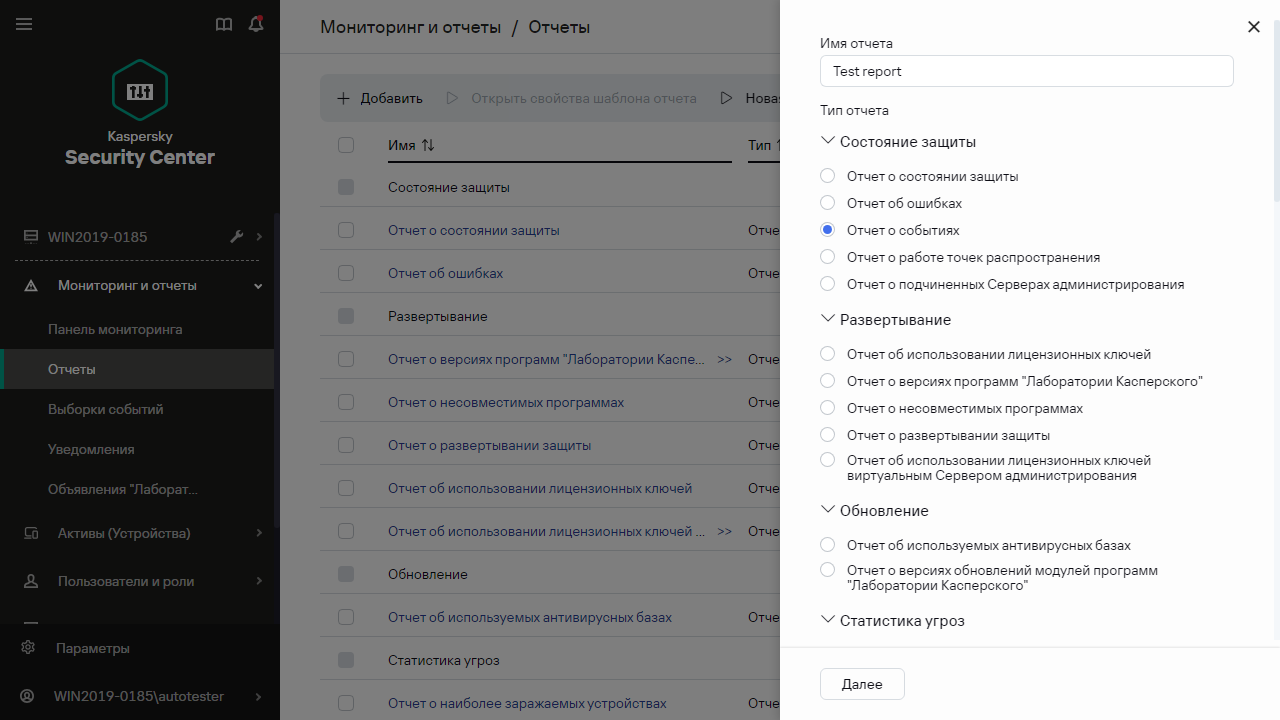Close the report wizard panel
Image resolution: width=1280 pixels, height=720 pixels.
pyautogui.click(x=1254, y=27)
